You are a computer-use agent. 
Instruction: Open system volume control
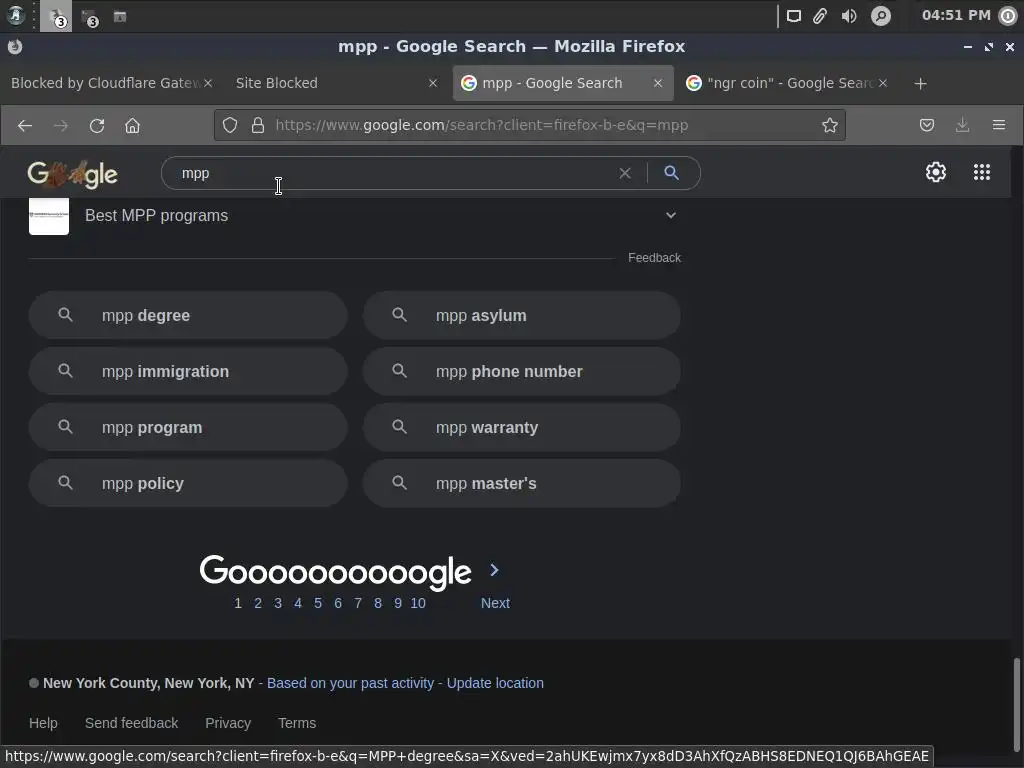click(849, 16)
